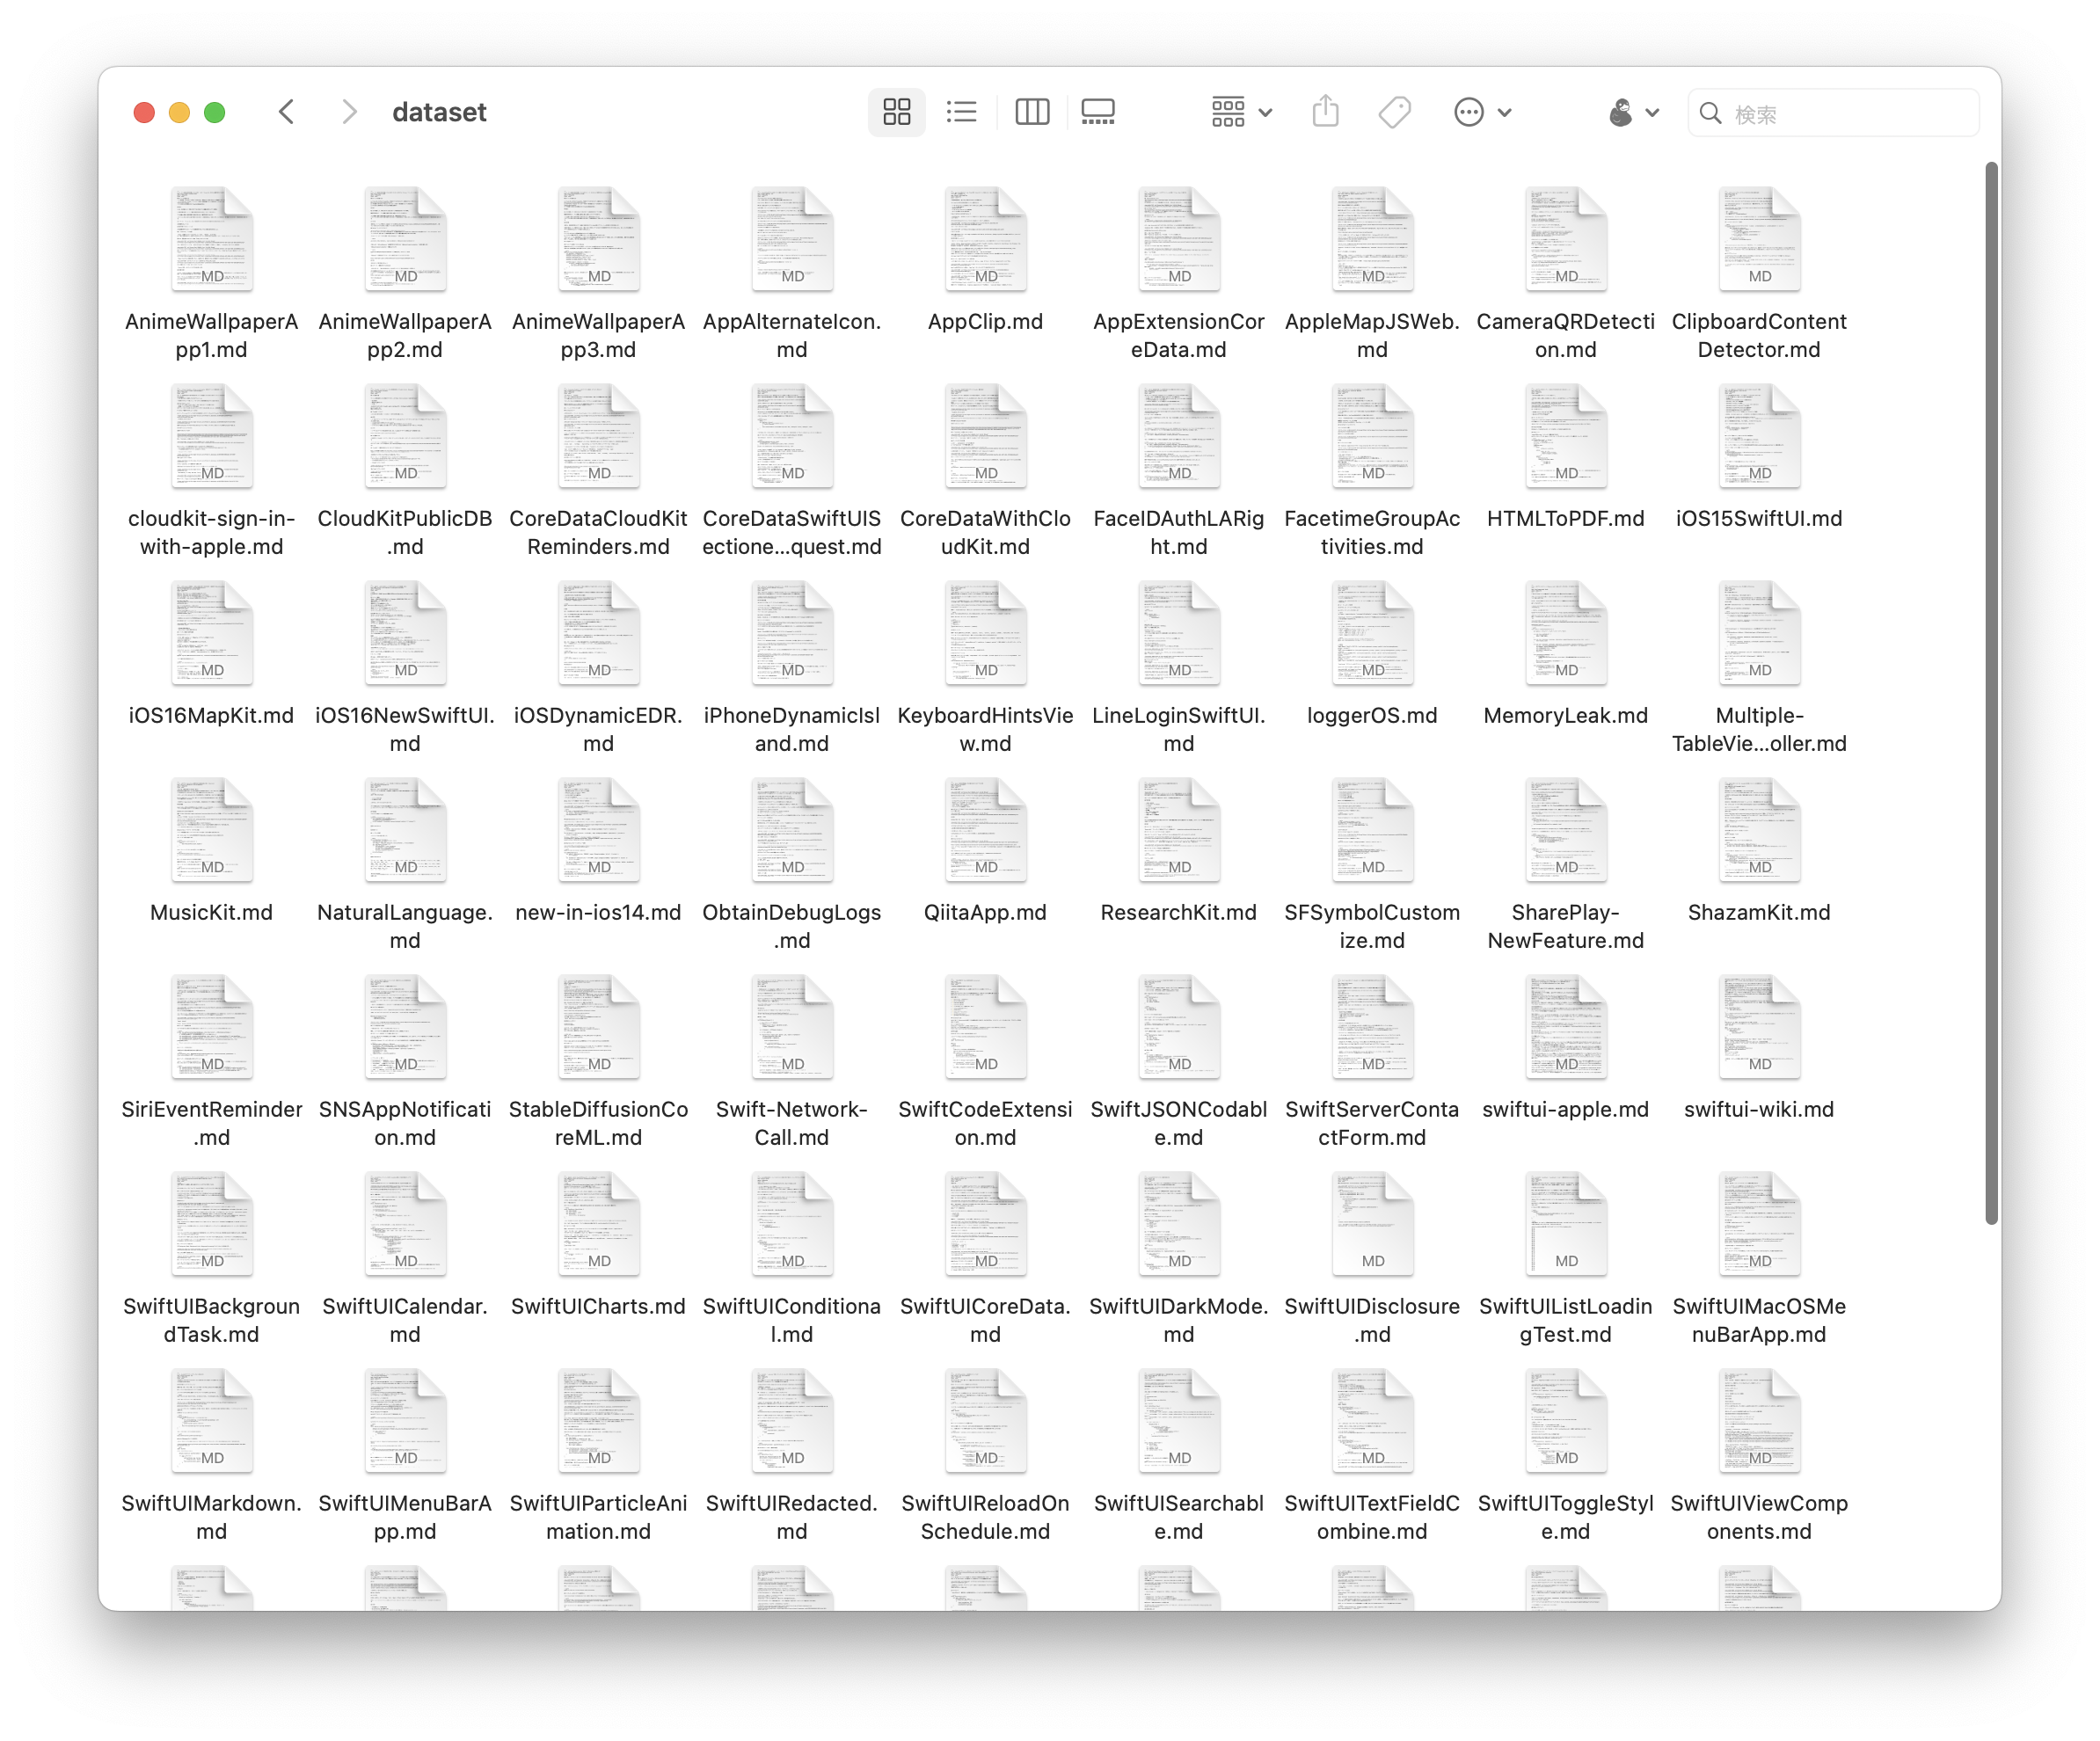Select CoreDataWithCloudKit.md file icon
The height and width of the screenshot is (1741, 2100).
coord(985,436)
